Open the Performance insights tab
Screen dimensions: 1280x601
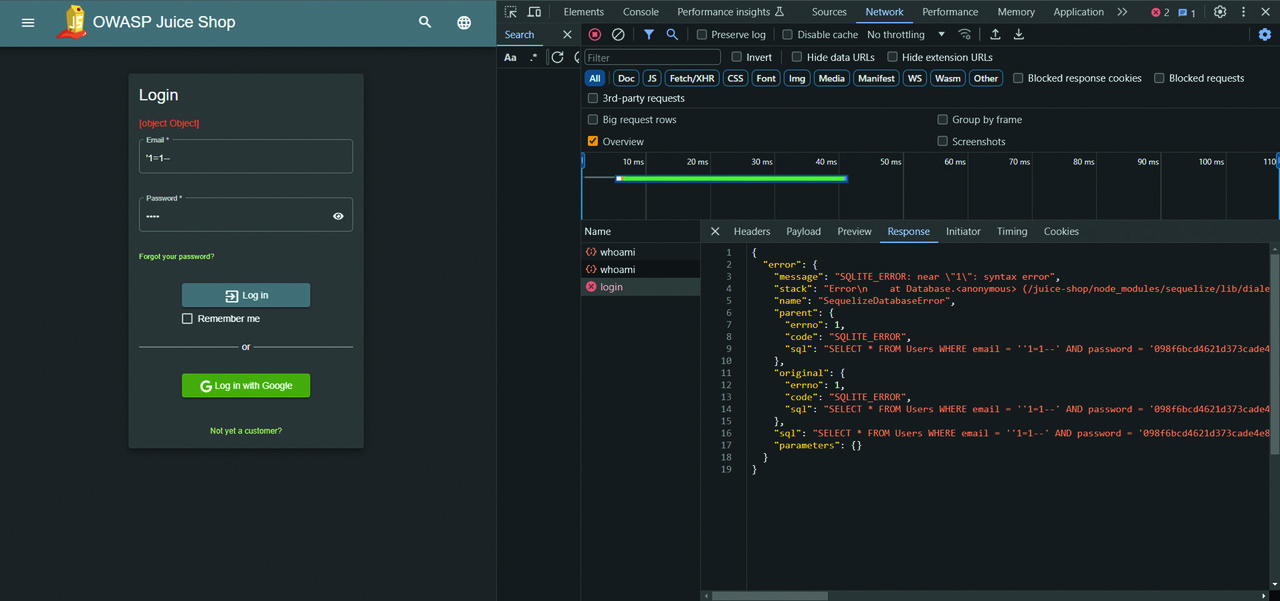(x=731, y=12)
